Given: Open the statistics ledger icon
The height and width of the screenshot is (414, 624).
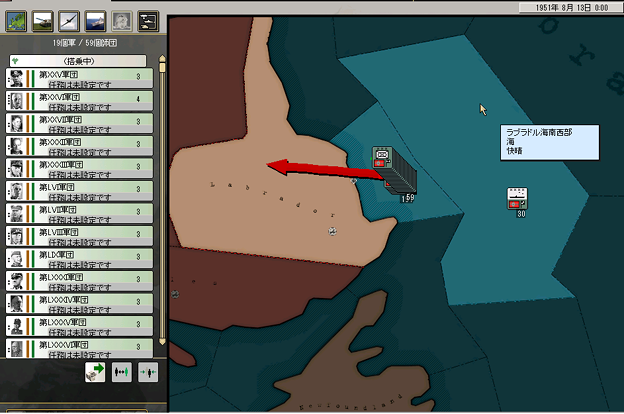Looking at the screenshot, I should (x=148, y=21).
